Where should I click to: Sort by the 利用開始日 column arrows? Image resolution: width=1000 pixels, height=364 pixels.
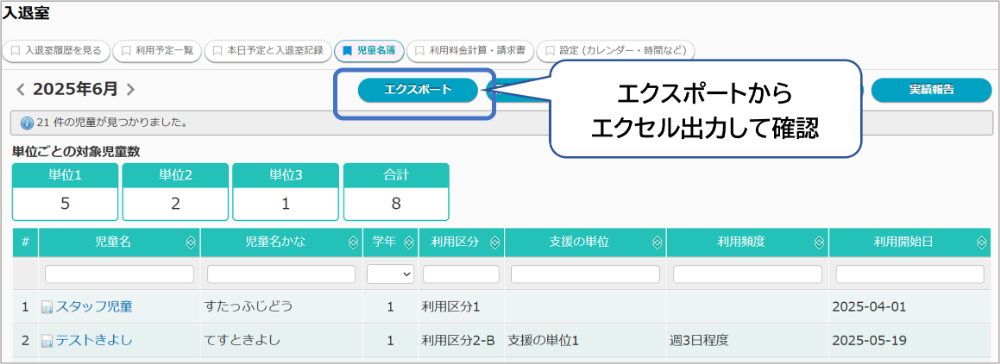981,242
